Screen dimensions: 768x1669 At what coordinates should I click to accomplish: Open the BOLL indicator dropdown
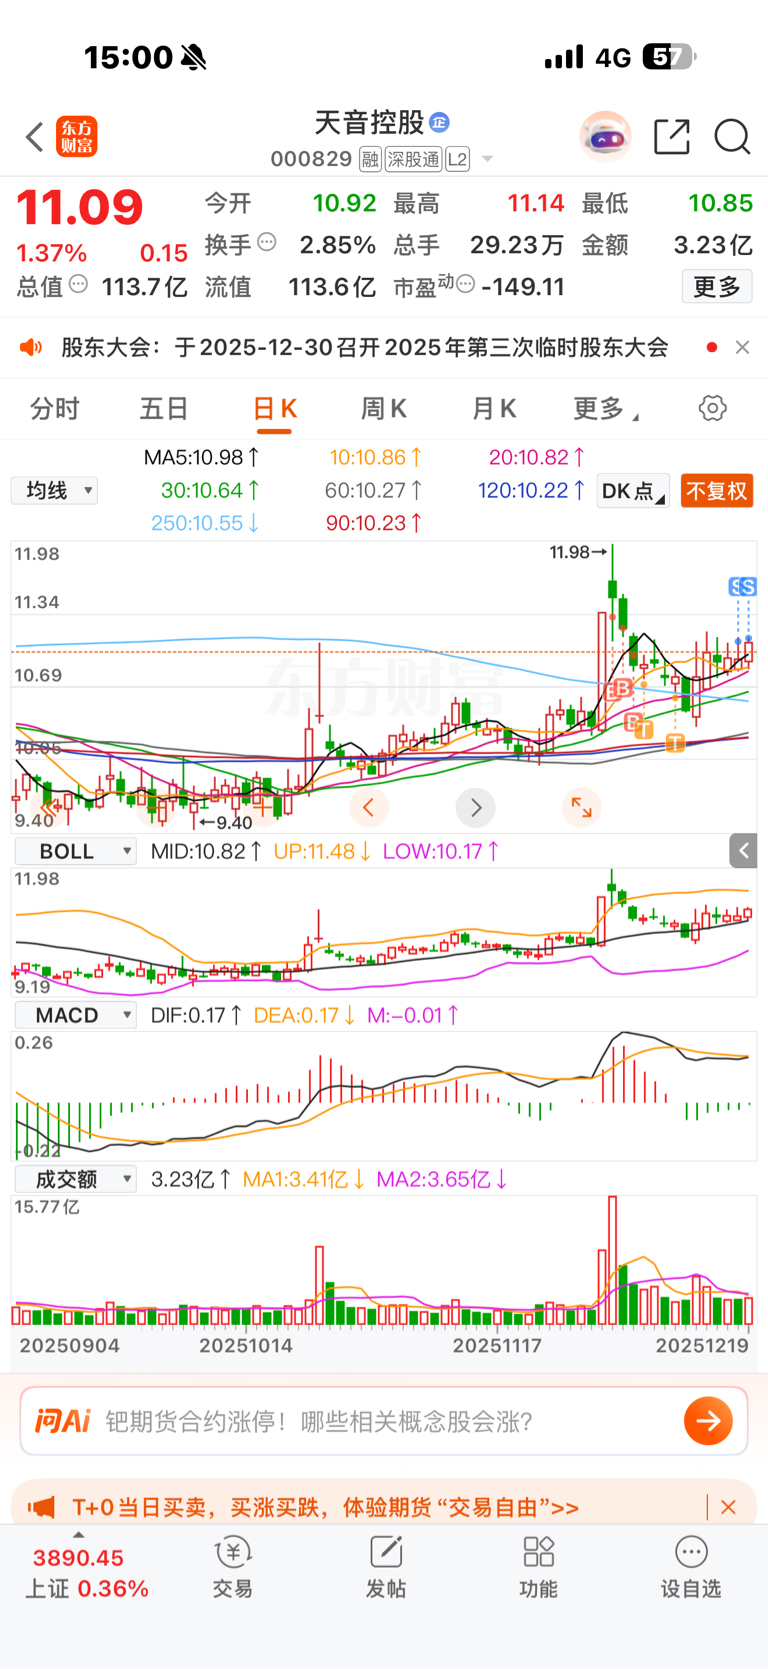[x=76, y=851]
